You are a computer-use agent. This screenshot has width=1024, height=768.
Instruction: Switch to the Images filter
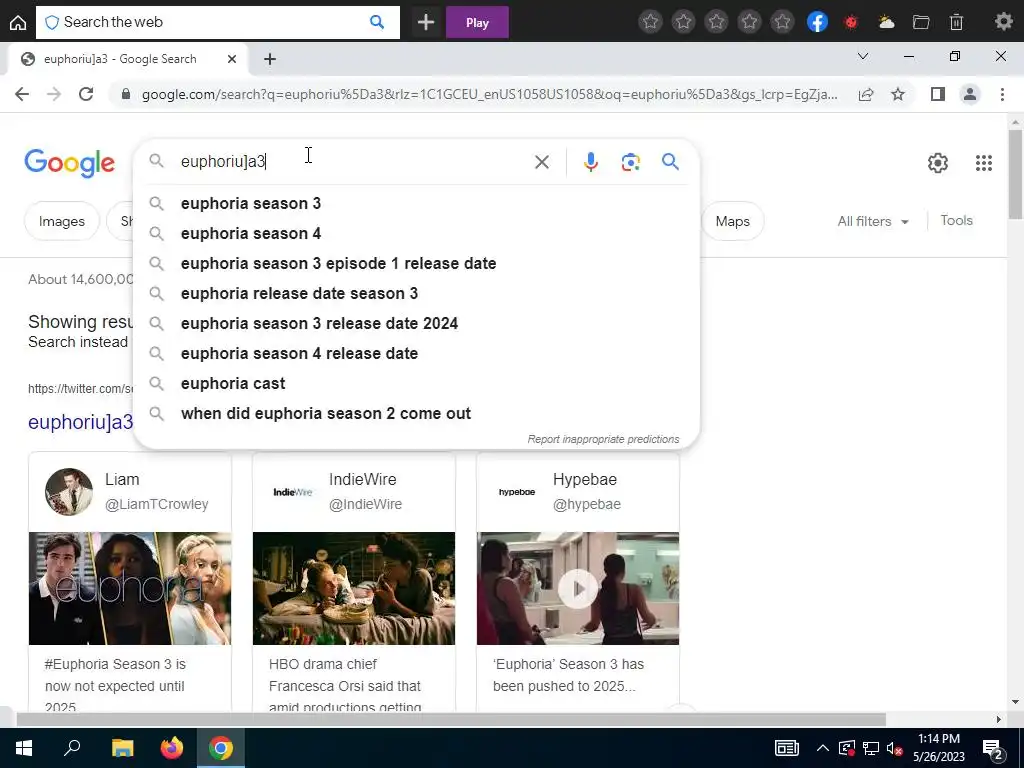click(61, 221)
